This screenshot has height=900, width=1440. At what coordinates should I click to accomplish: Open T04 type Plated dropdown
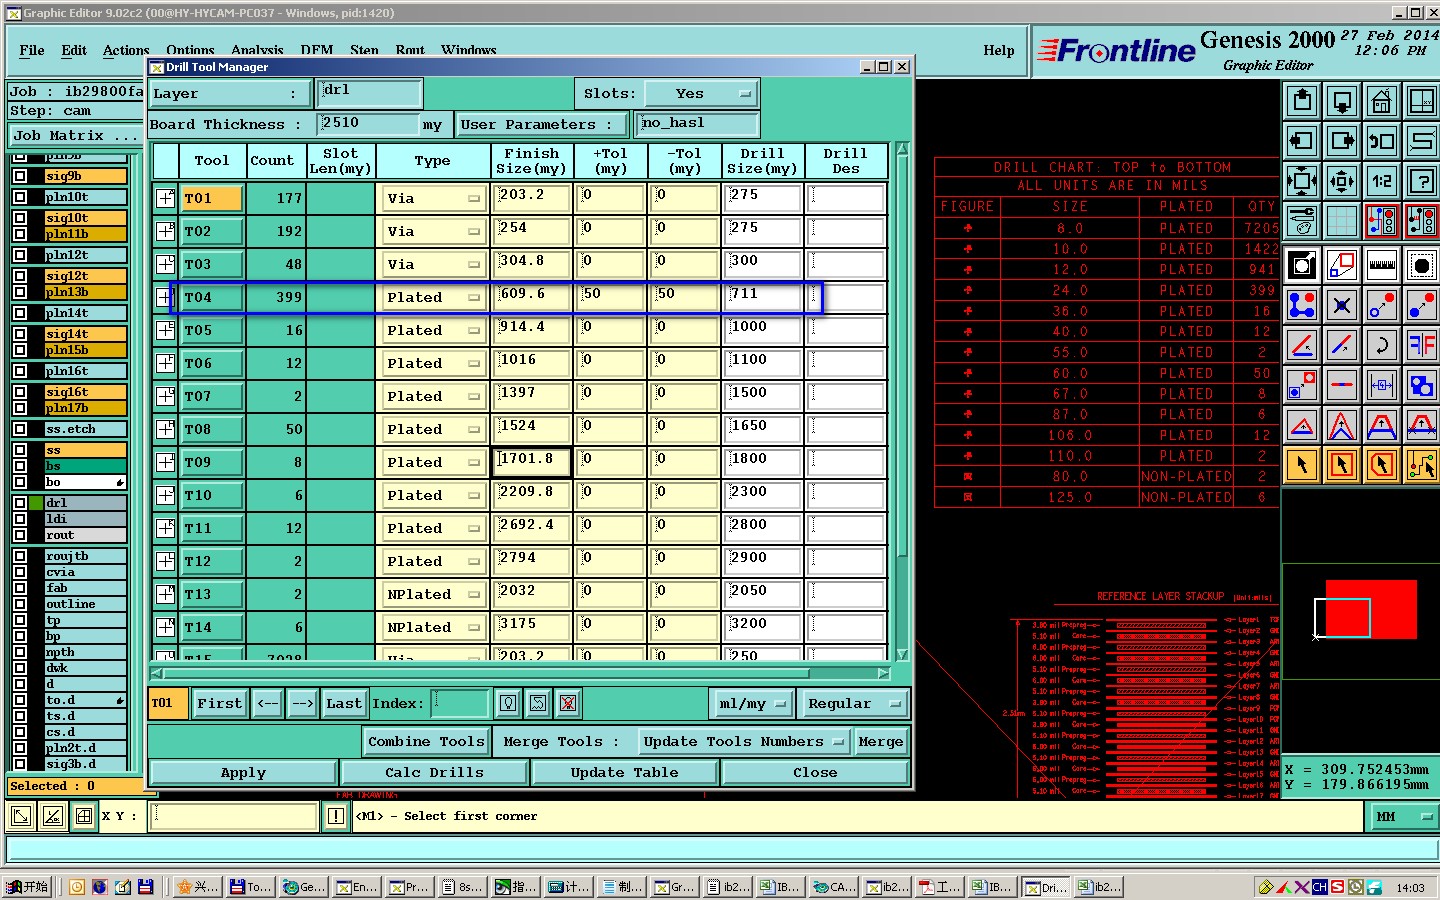click(434, 297)
